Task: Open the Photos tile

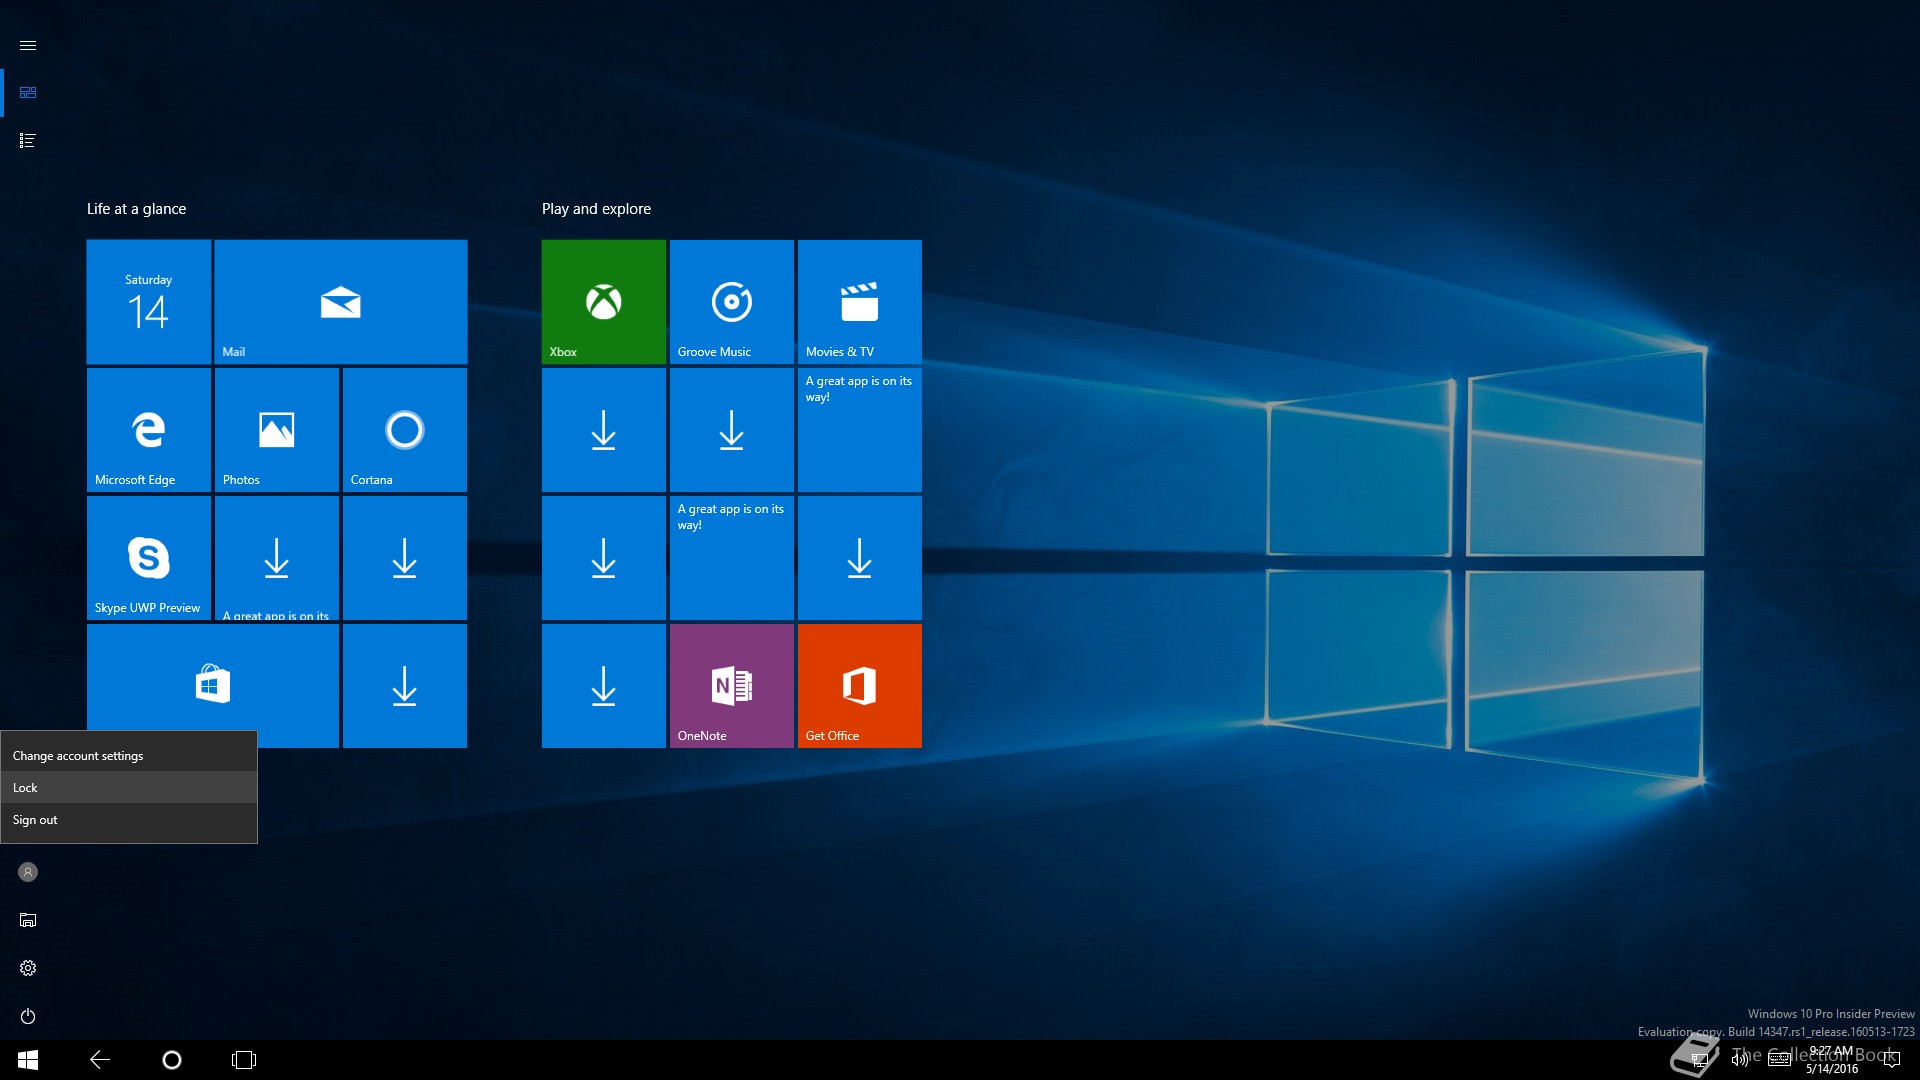Action: [x=277, y=430]
